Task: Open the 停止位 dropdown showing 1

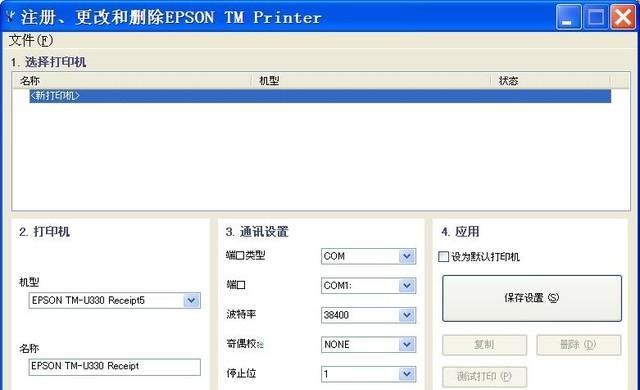Action: point(368,374)
